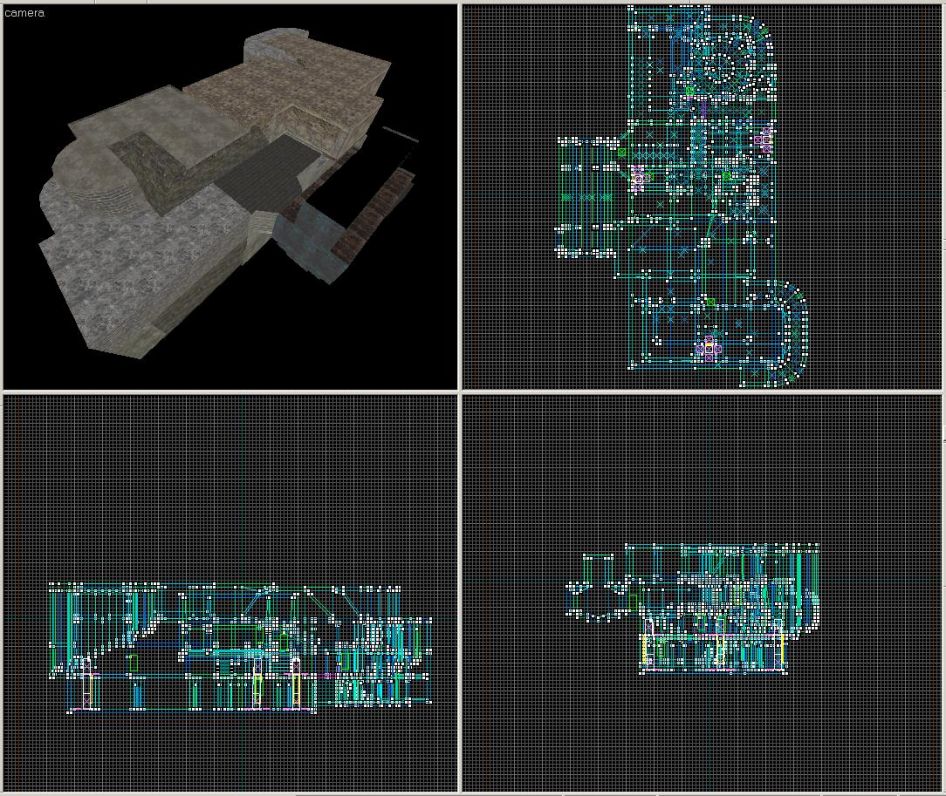946x796 pixels.
Task: Click the center intersection of the four viewport splitters
Action: tap(459, 391)
